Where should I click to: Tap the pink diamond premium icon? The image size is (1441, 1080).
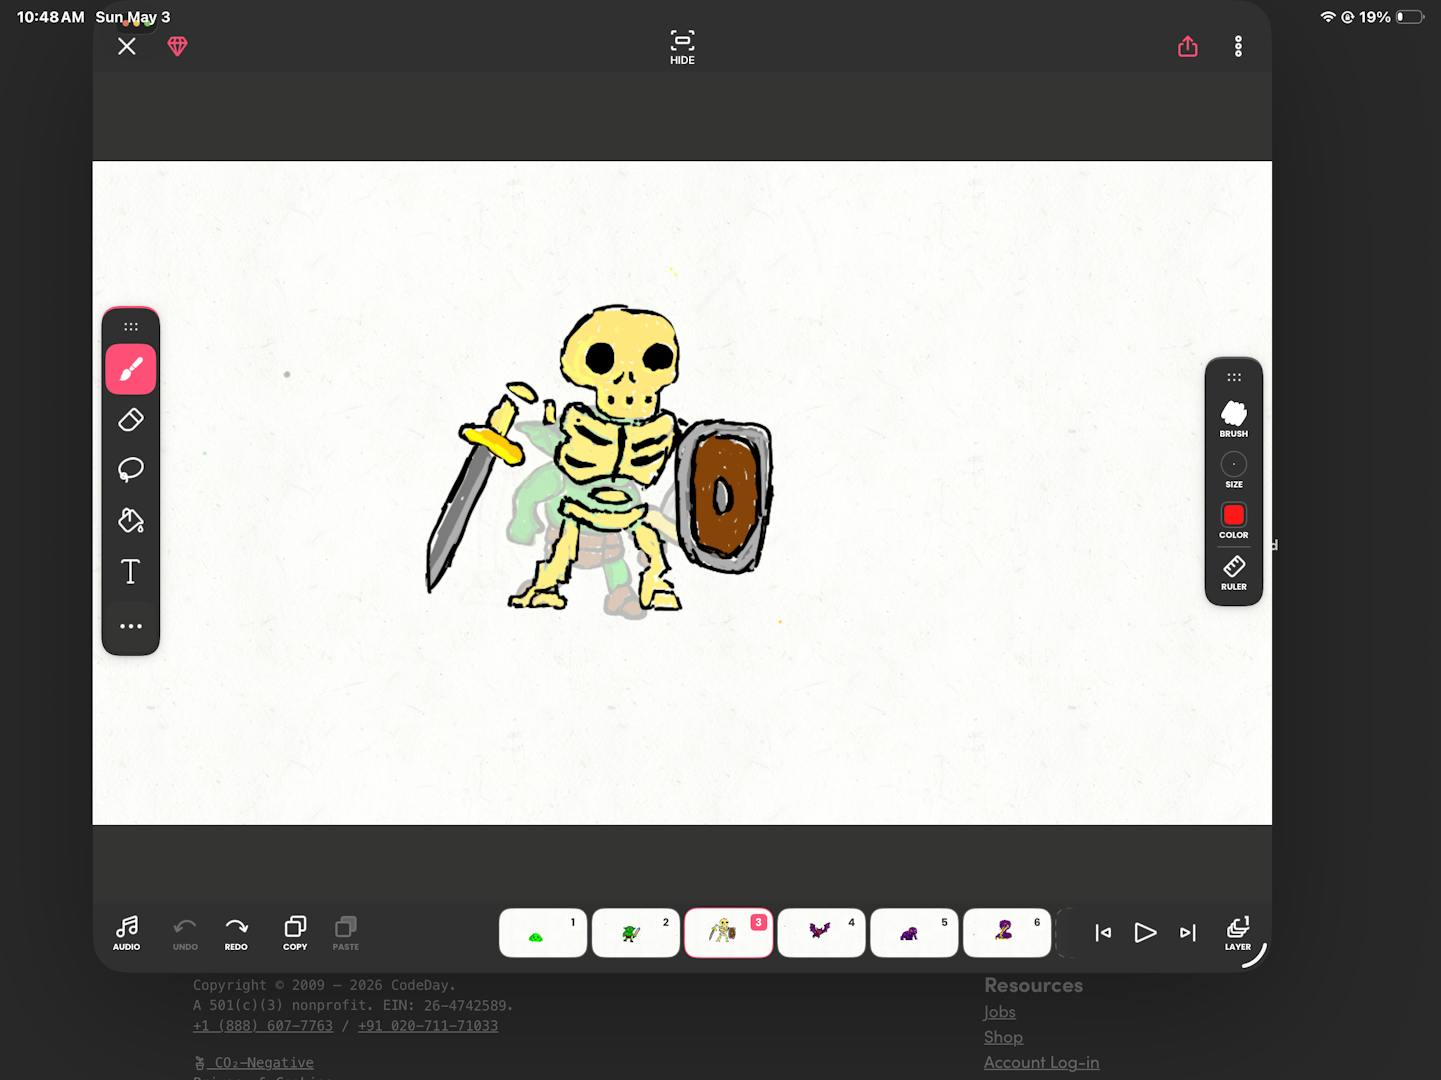tap(177, 46)
